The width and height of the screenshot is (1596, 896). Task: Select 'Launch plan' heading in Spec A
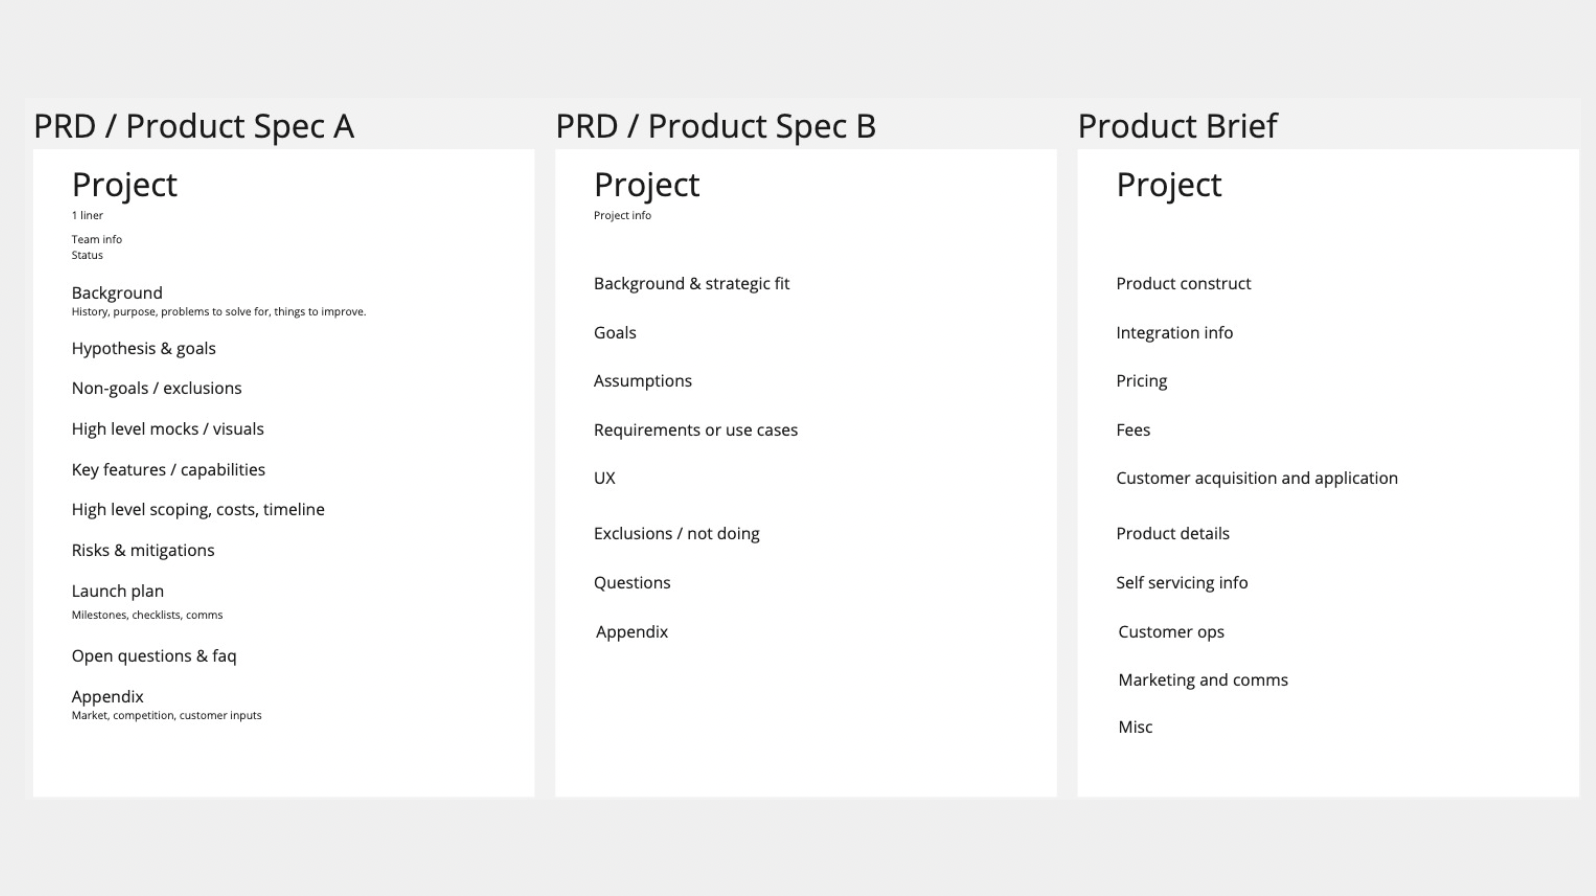117,591
